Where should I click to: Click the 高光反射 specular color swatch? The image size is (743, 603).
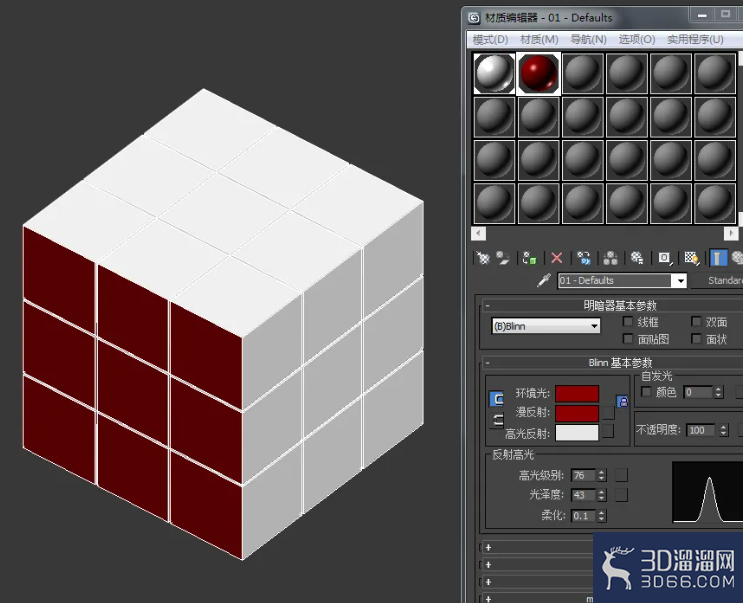point(577,432)
